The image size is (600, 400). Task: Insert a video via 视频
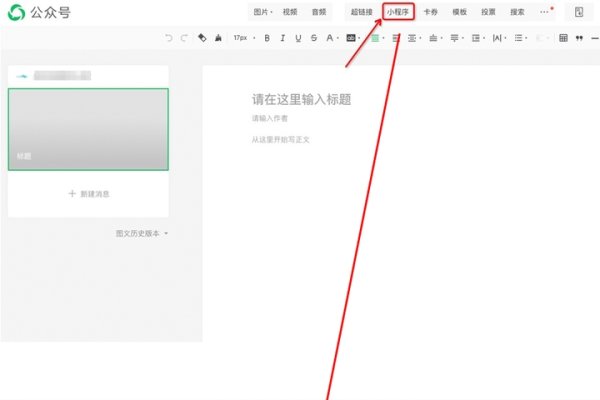click(x=290, y=12)
